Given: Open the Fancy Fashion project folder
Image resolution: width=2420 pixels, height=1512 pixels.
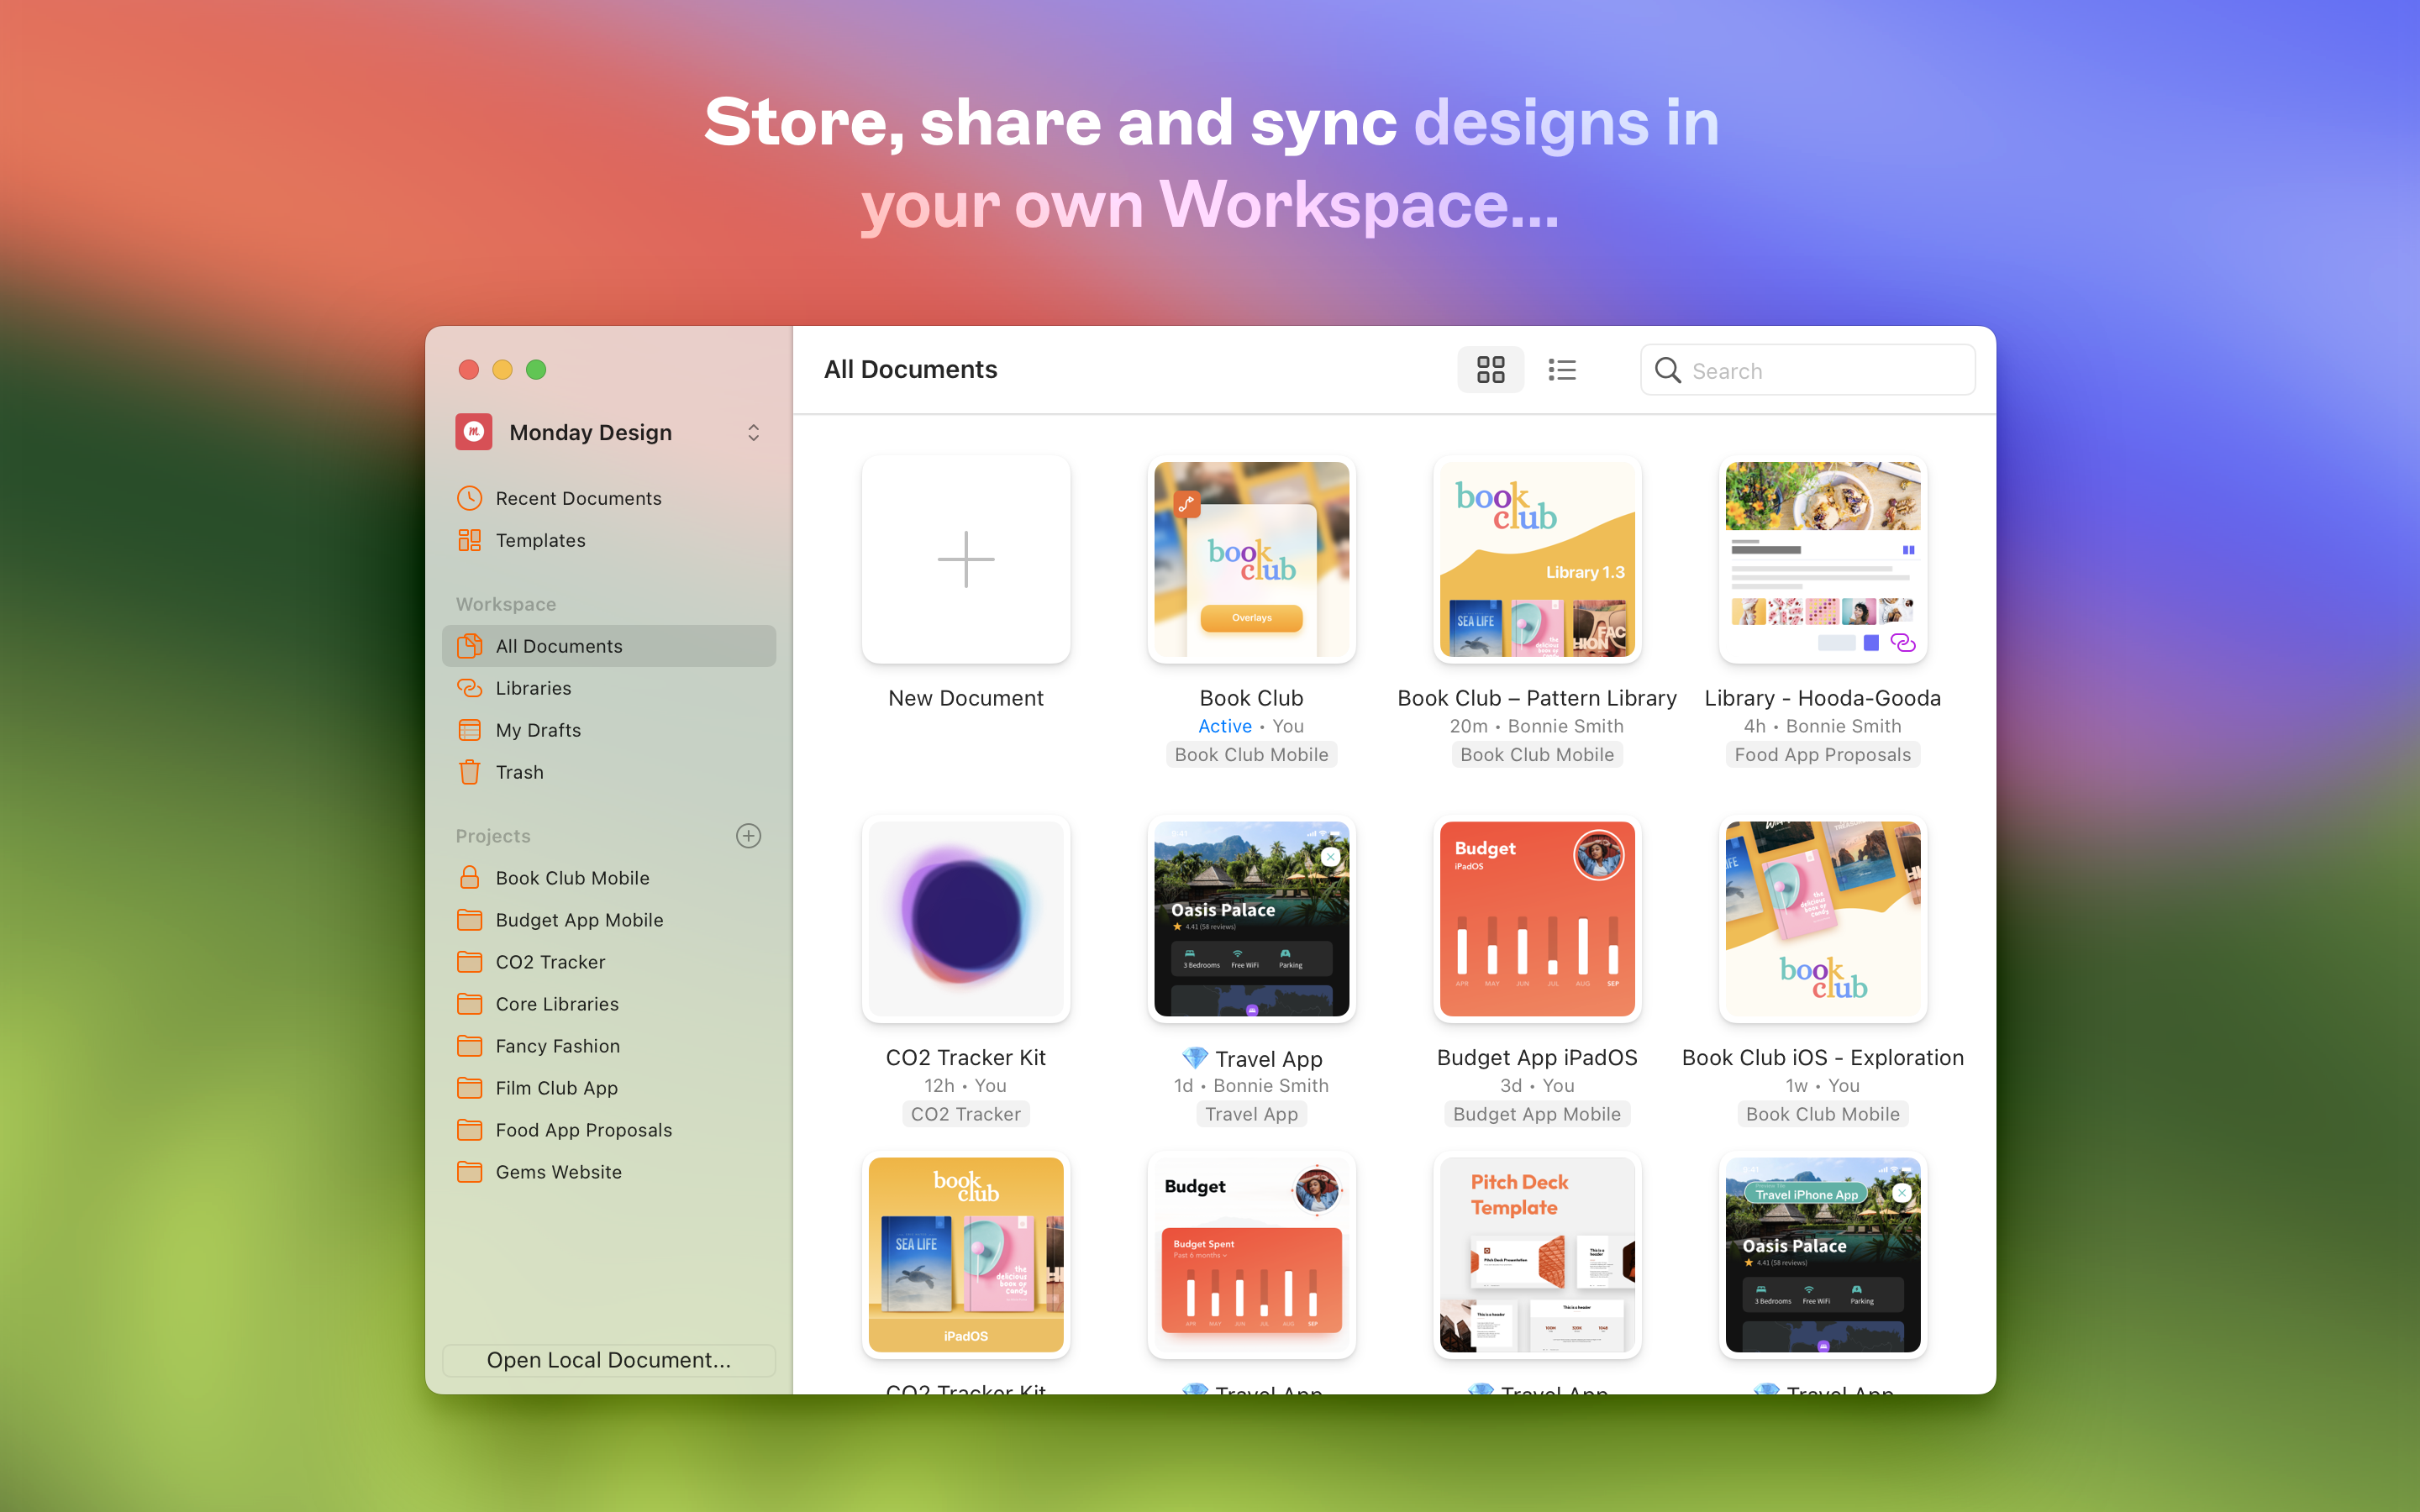Looking at the screenshot, I should 557,1046.
